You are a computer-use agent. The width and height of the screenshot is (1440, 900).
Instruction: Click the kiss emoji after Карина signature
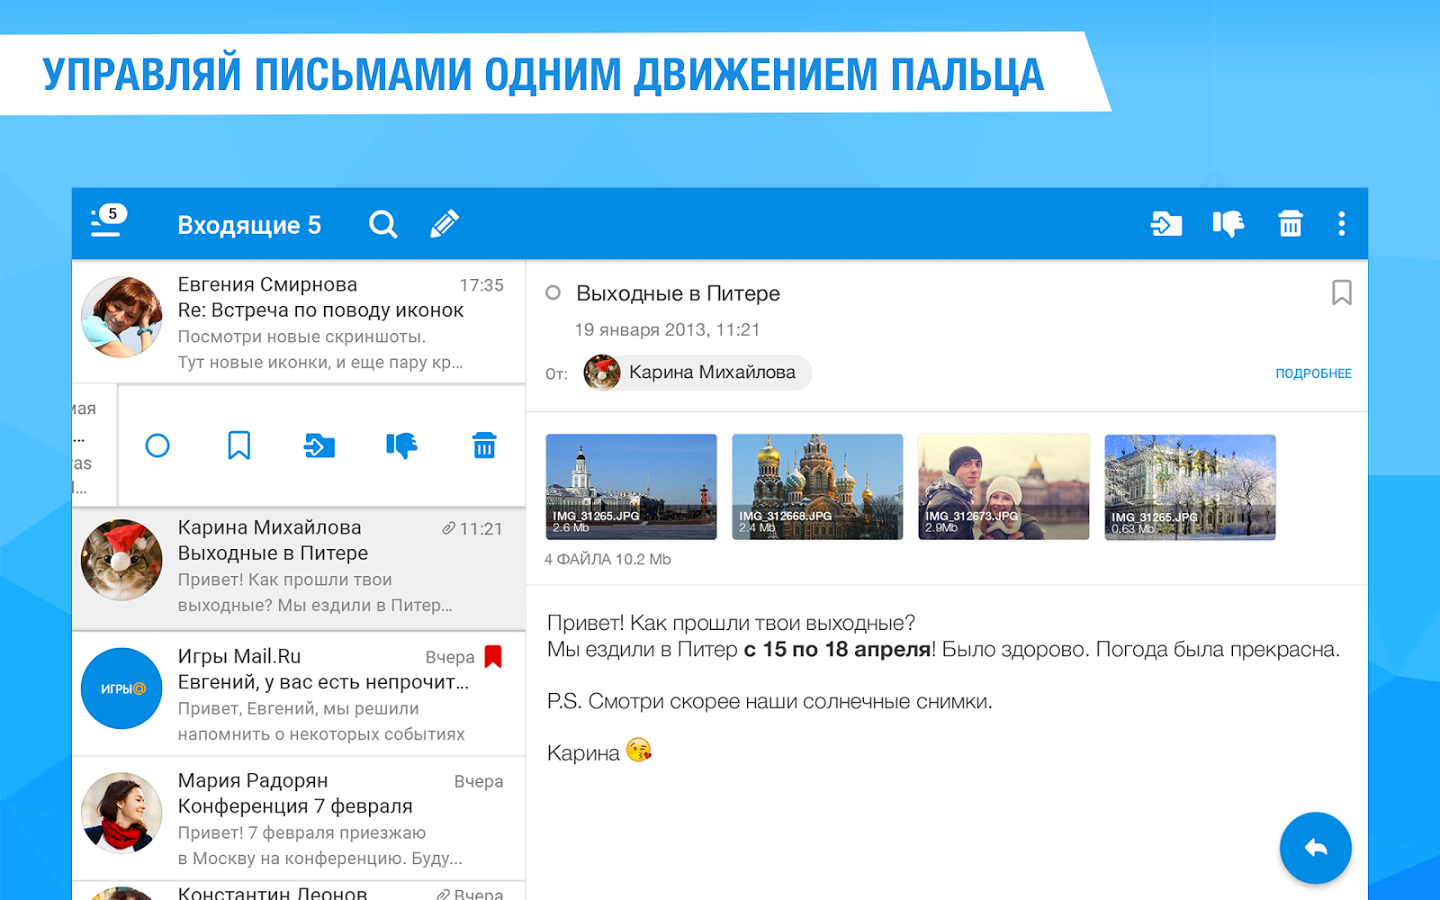(x=638, y=750)
